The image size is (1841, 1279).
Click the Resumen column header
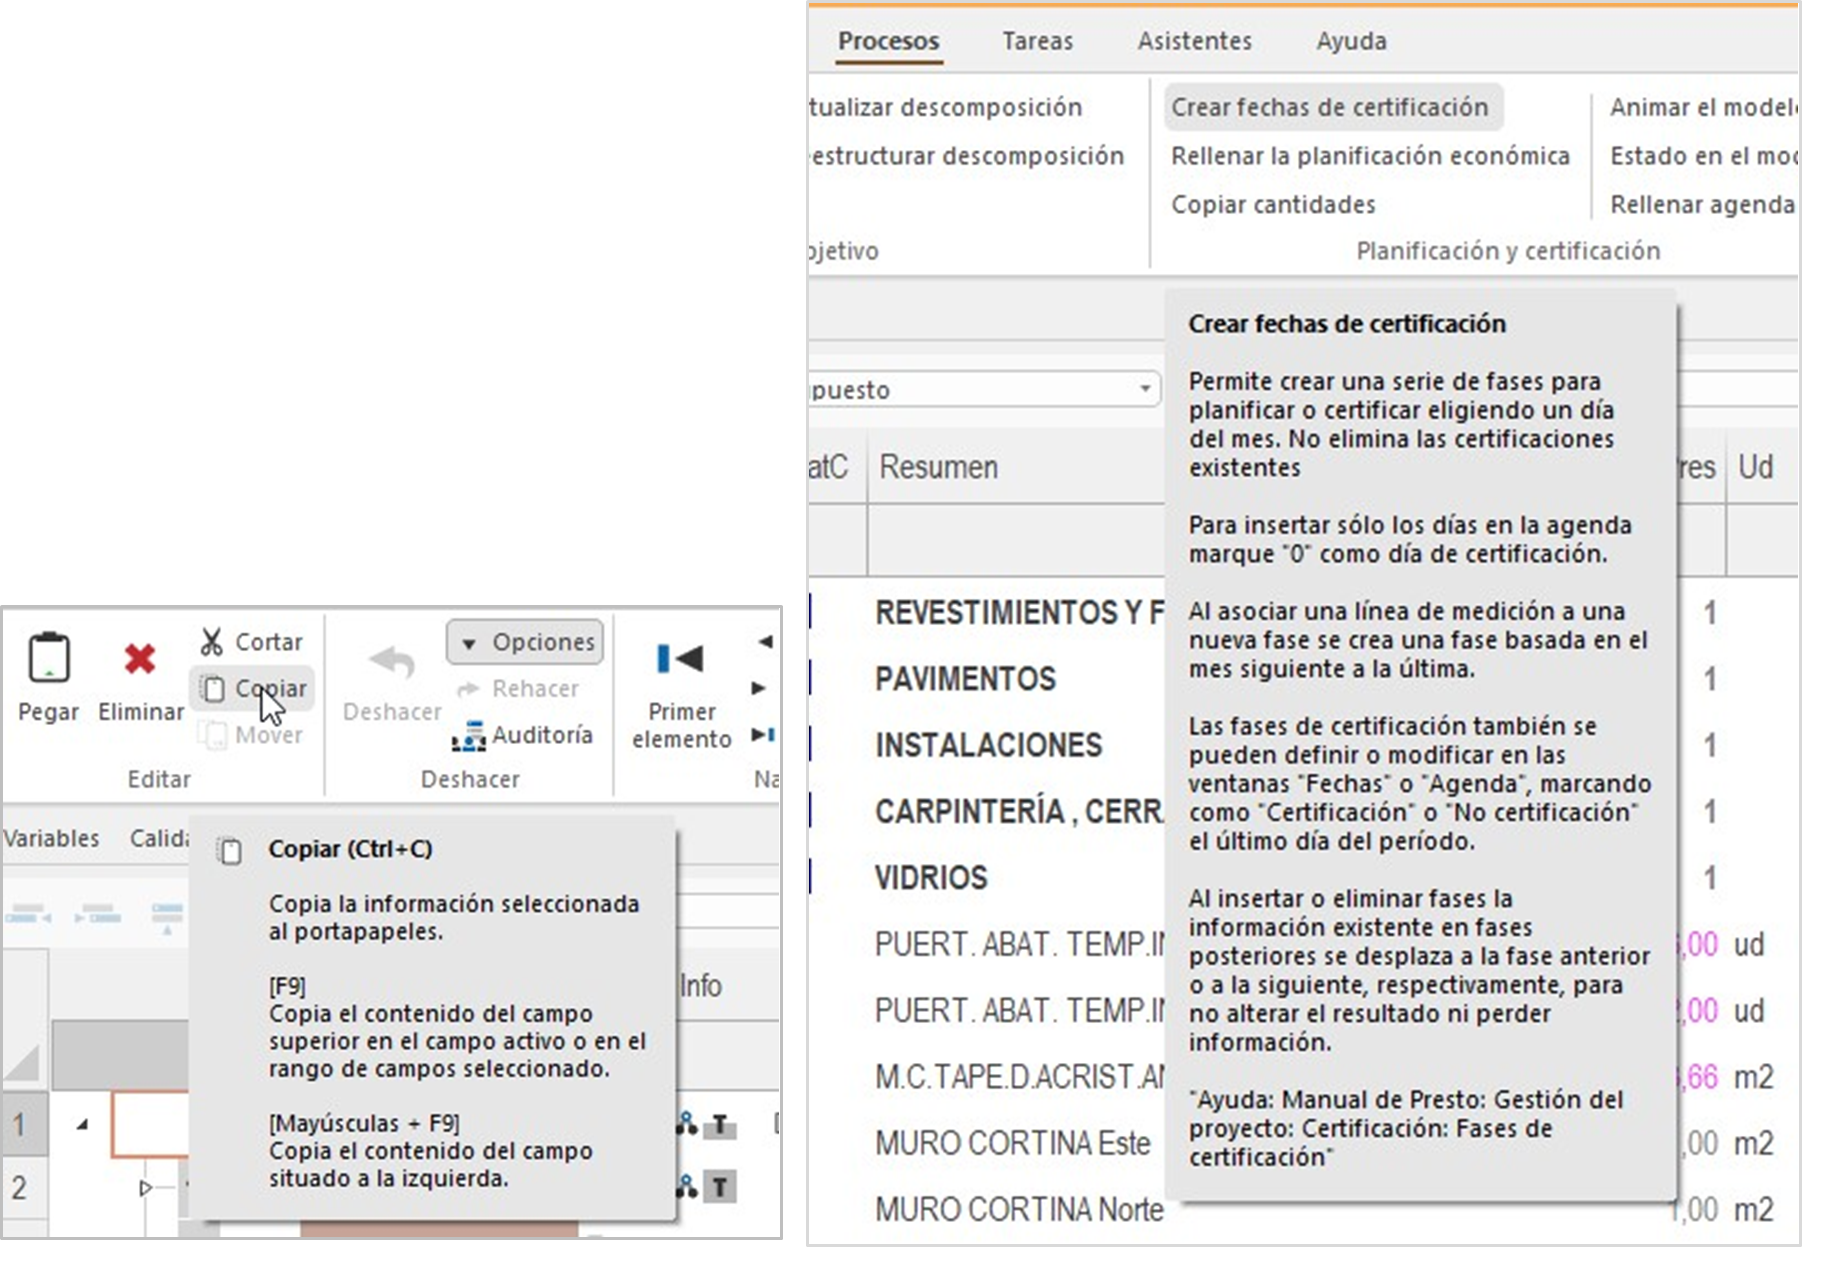click(x=939, y=467)
